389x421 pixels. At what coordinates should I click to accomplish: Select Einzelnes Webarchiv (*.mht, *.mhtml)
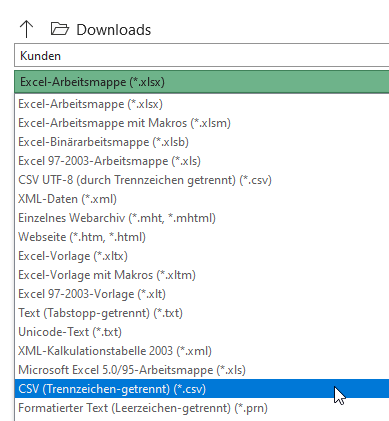202,218
